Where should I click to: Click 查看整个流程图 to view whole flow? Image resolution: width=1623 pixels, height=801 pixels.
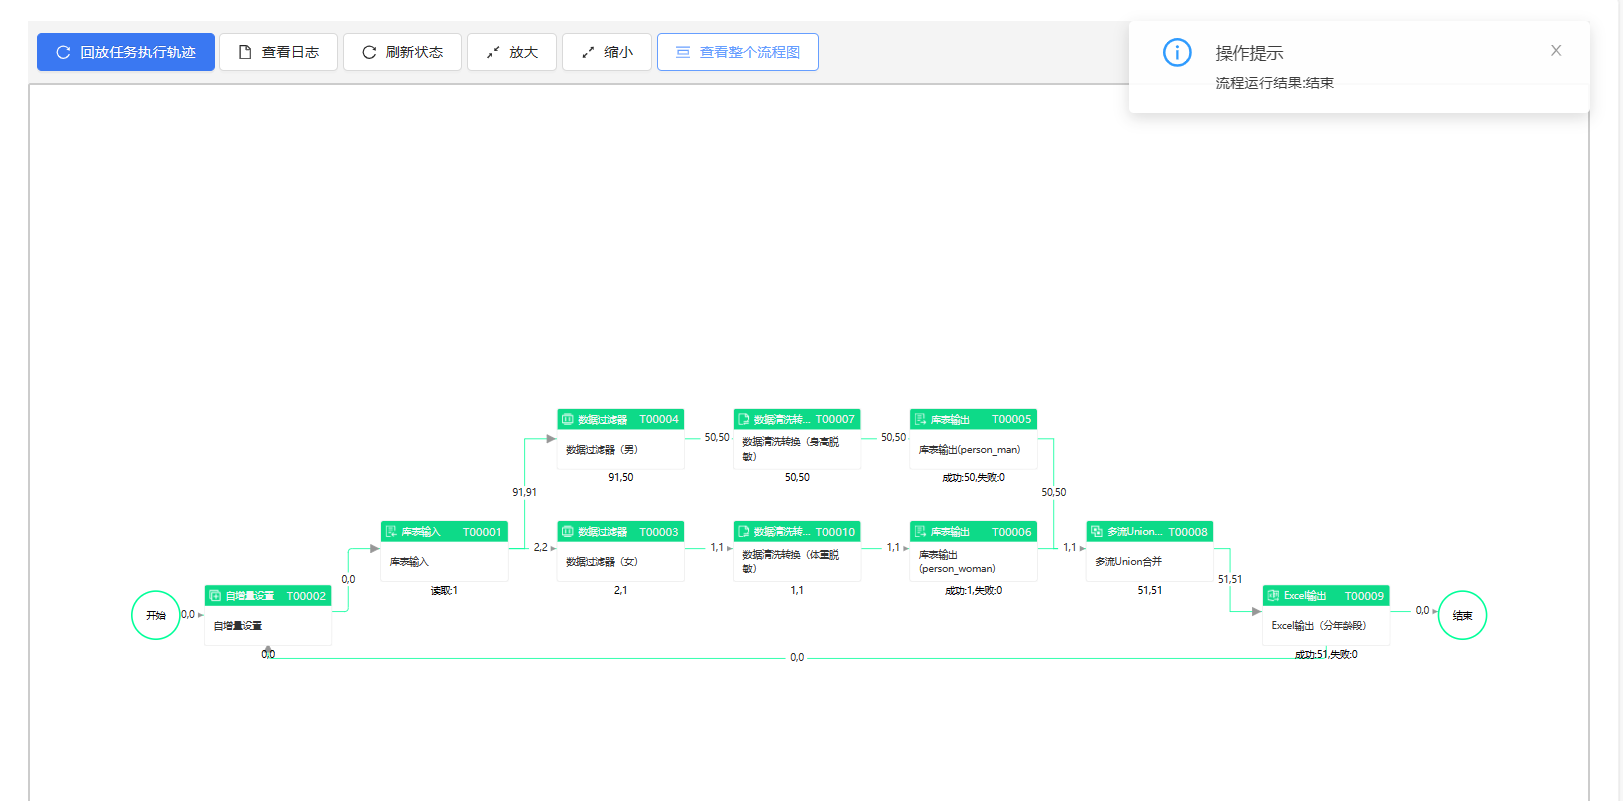point(738,52)
